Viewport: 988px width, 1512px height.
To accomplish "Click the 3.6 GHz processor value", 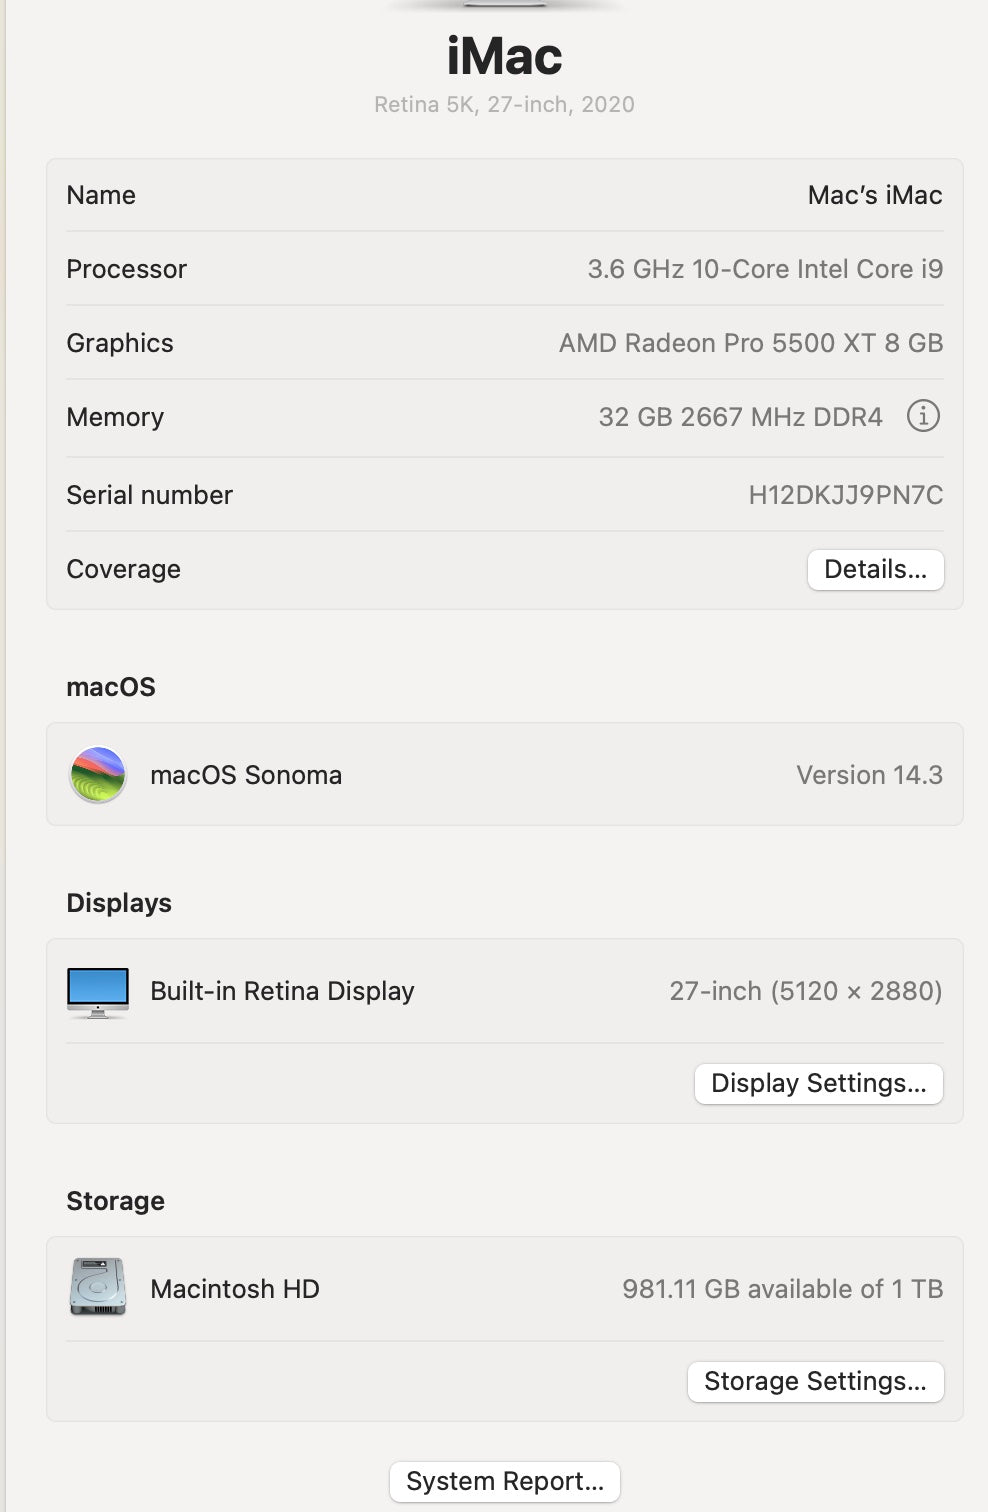I will pos(765,269).
